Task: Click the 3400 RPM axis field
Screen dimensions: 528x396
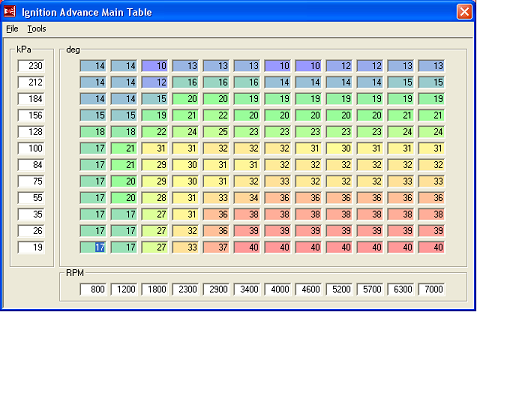Action: [x=247, y=289]
